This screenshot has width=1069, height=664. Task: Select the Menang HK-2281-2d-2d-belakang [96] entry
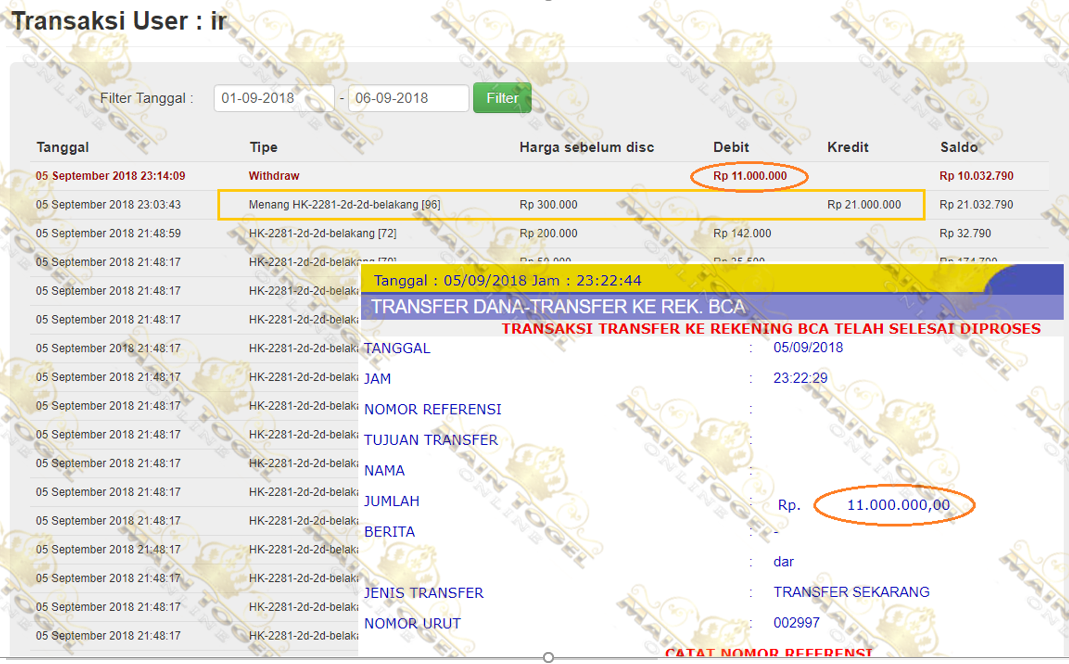345,205
